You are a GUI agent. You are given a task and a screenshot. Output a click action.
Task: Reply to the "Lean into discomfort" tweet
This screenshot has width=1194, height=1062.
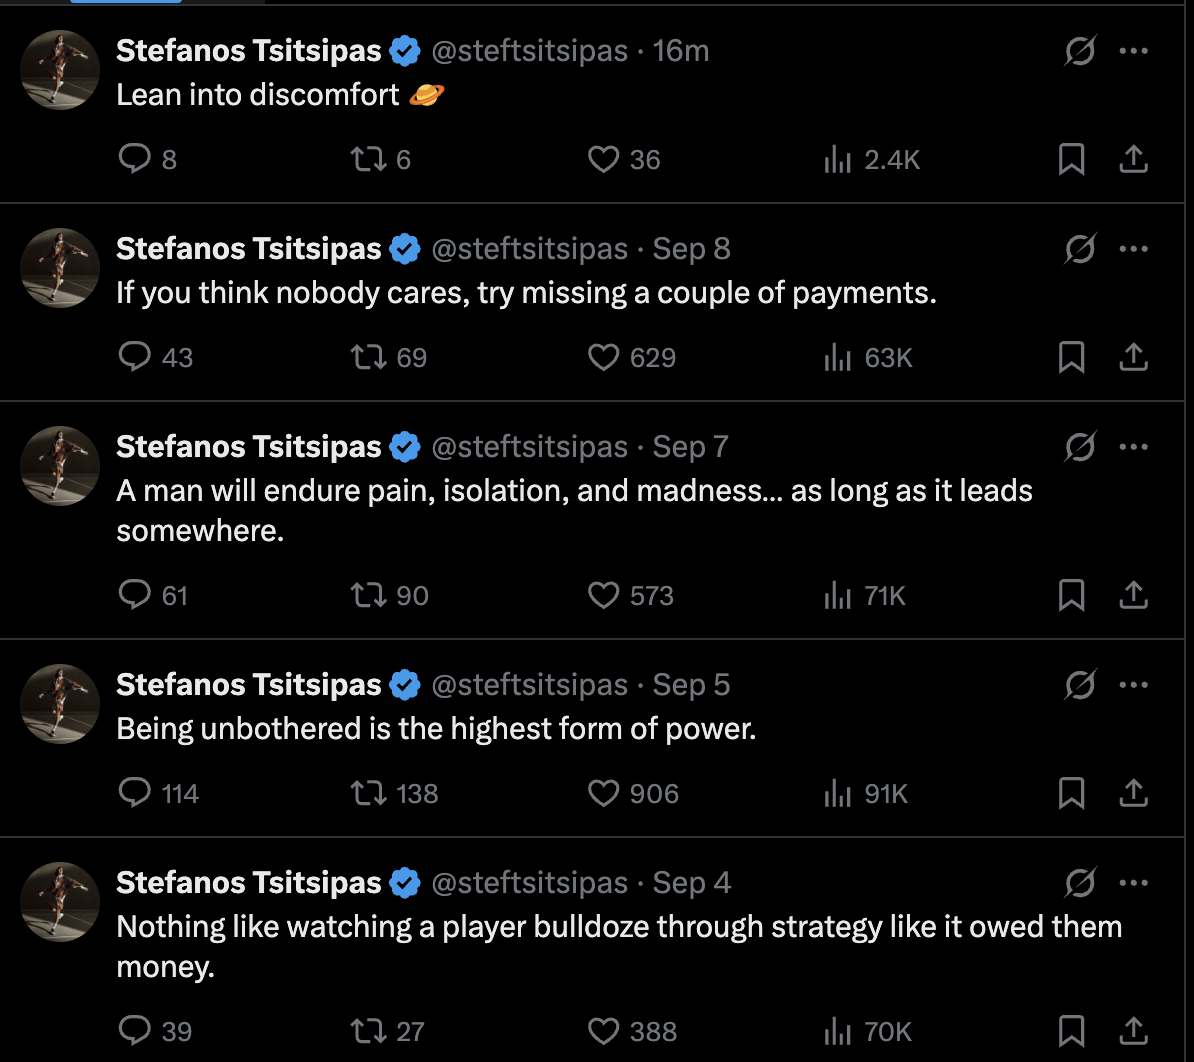(x=134, y=160)
